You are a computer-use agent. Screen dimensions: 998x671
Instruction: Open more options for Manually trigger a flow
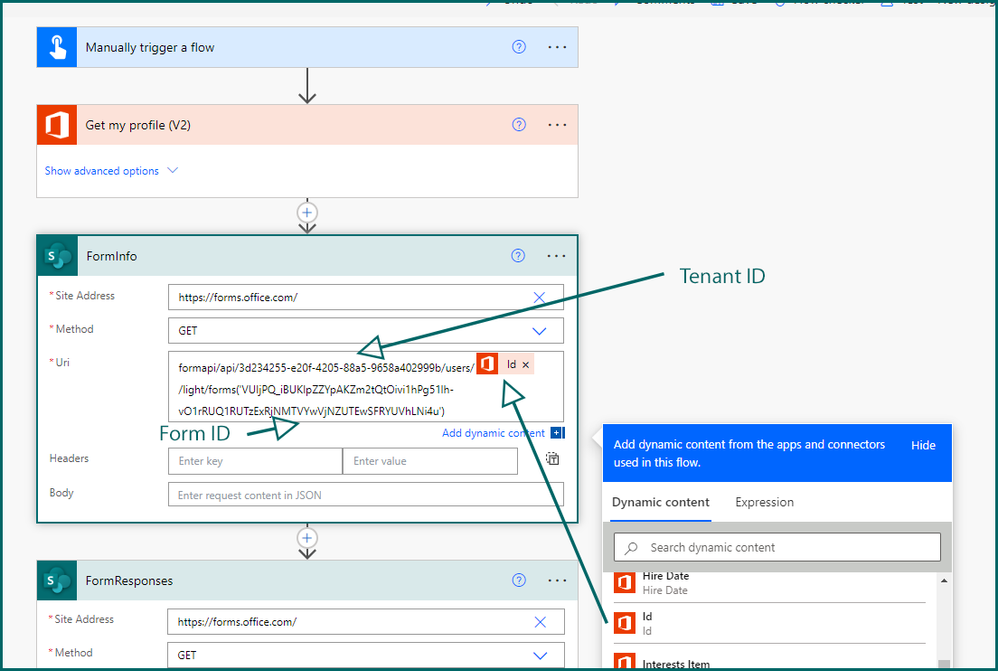(x=557, y=47)
